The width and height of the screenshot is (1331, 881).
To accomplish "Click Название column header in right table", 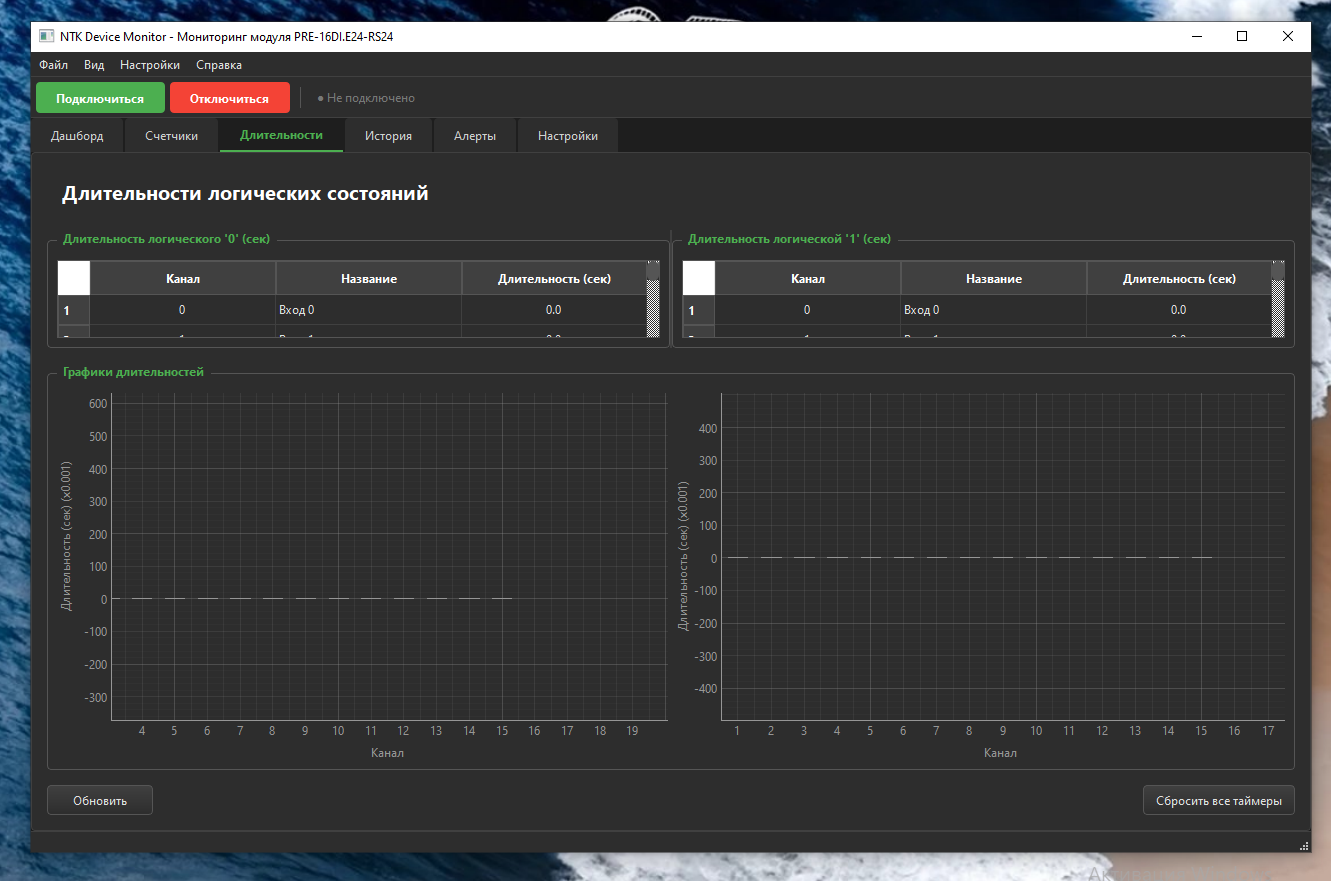I will coord(993,279).
